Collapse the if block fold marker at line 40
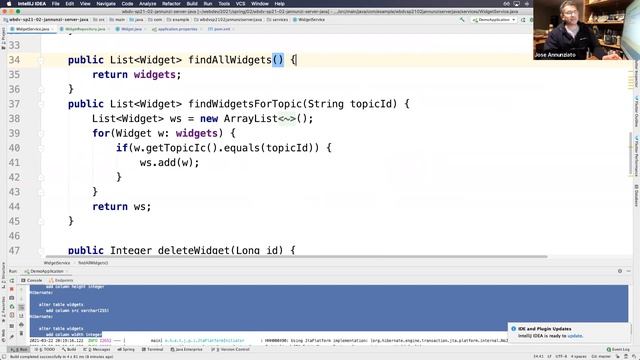The image size is (640, 360). coord(41,148)
